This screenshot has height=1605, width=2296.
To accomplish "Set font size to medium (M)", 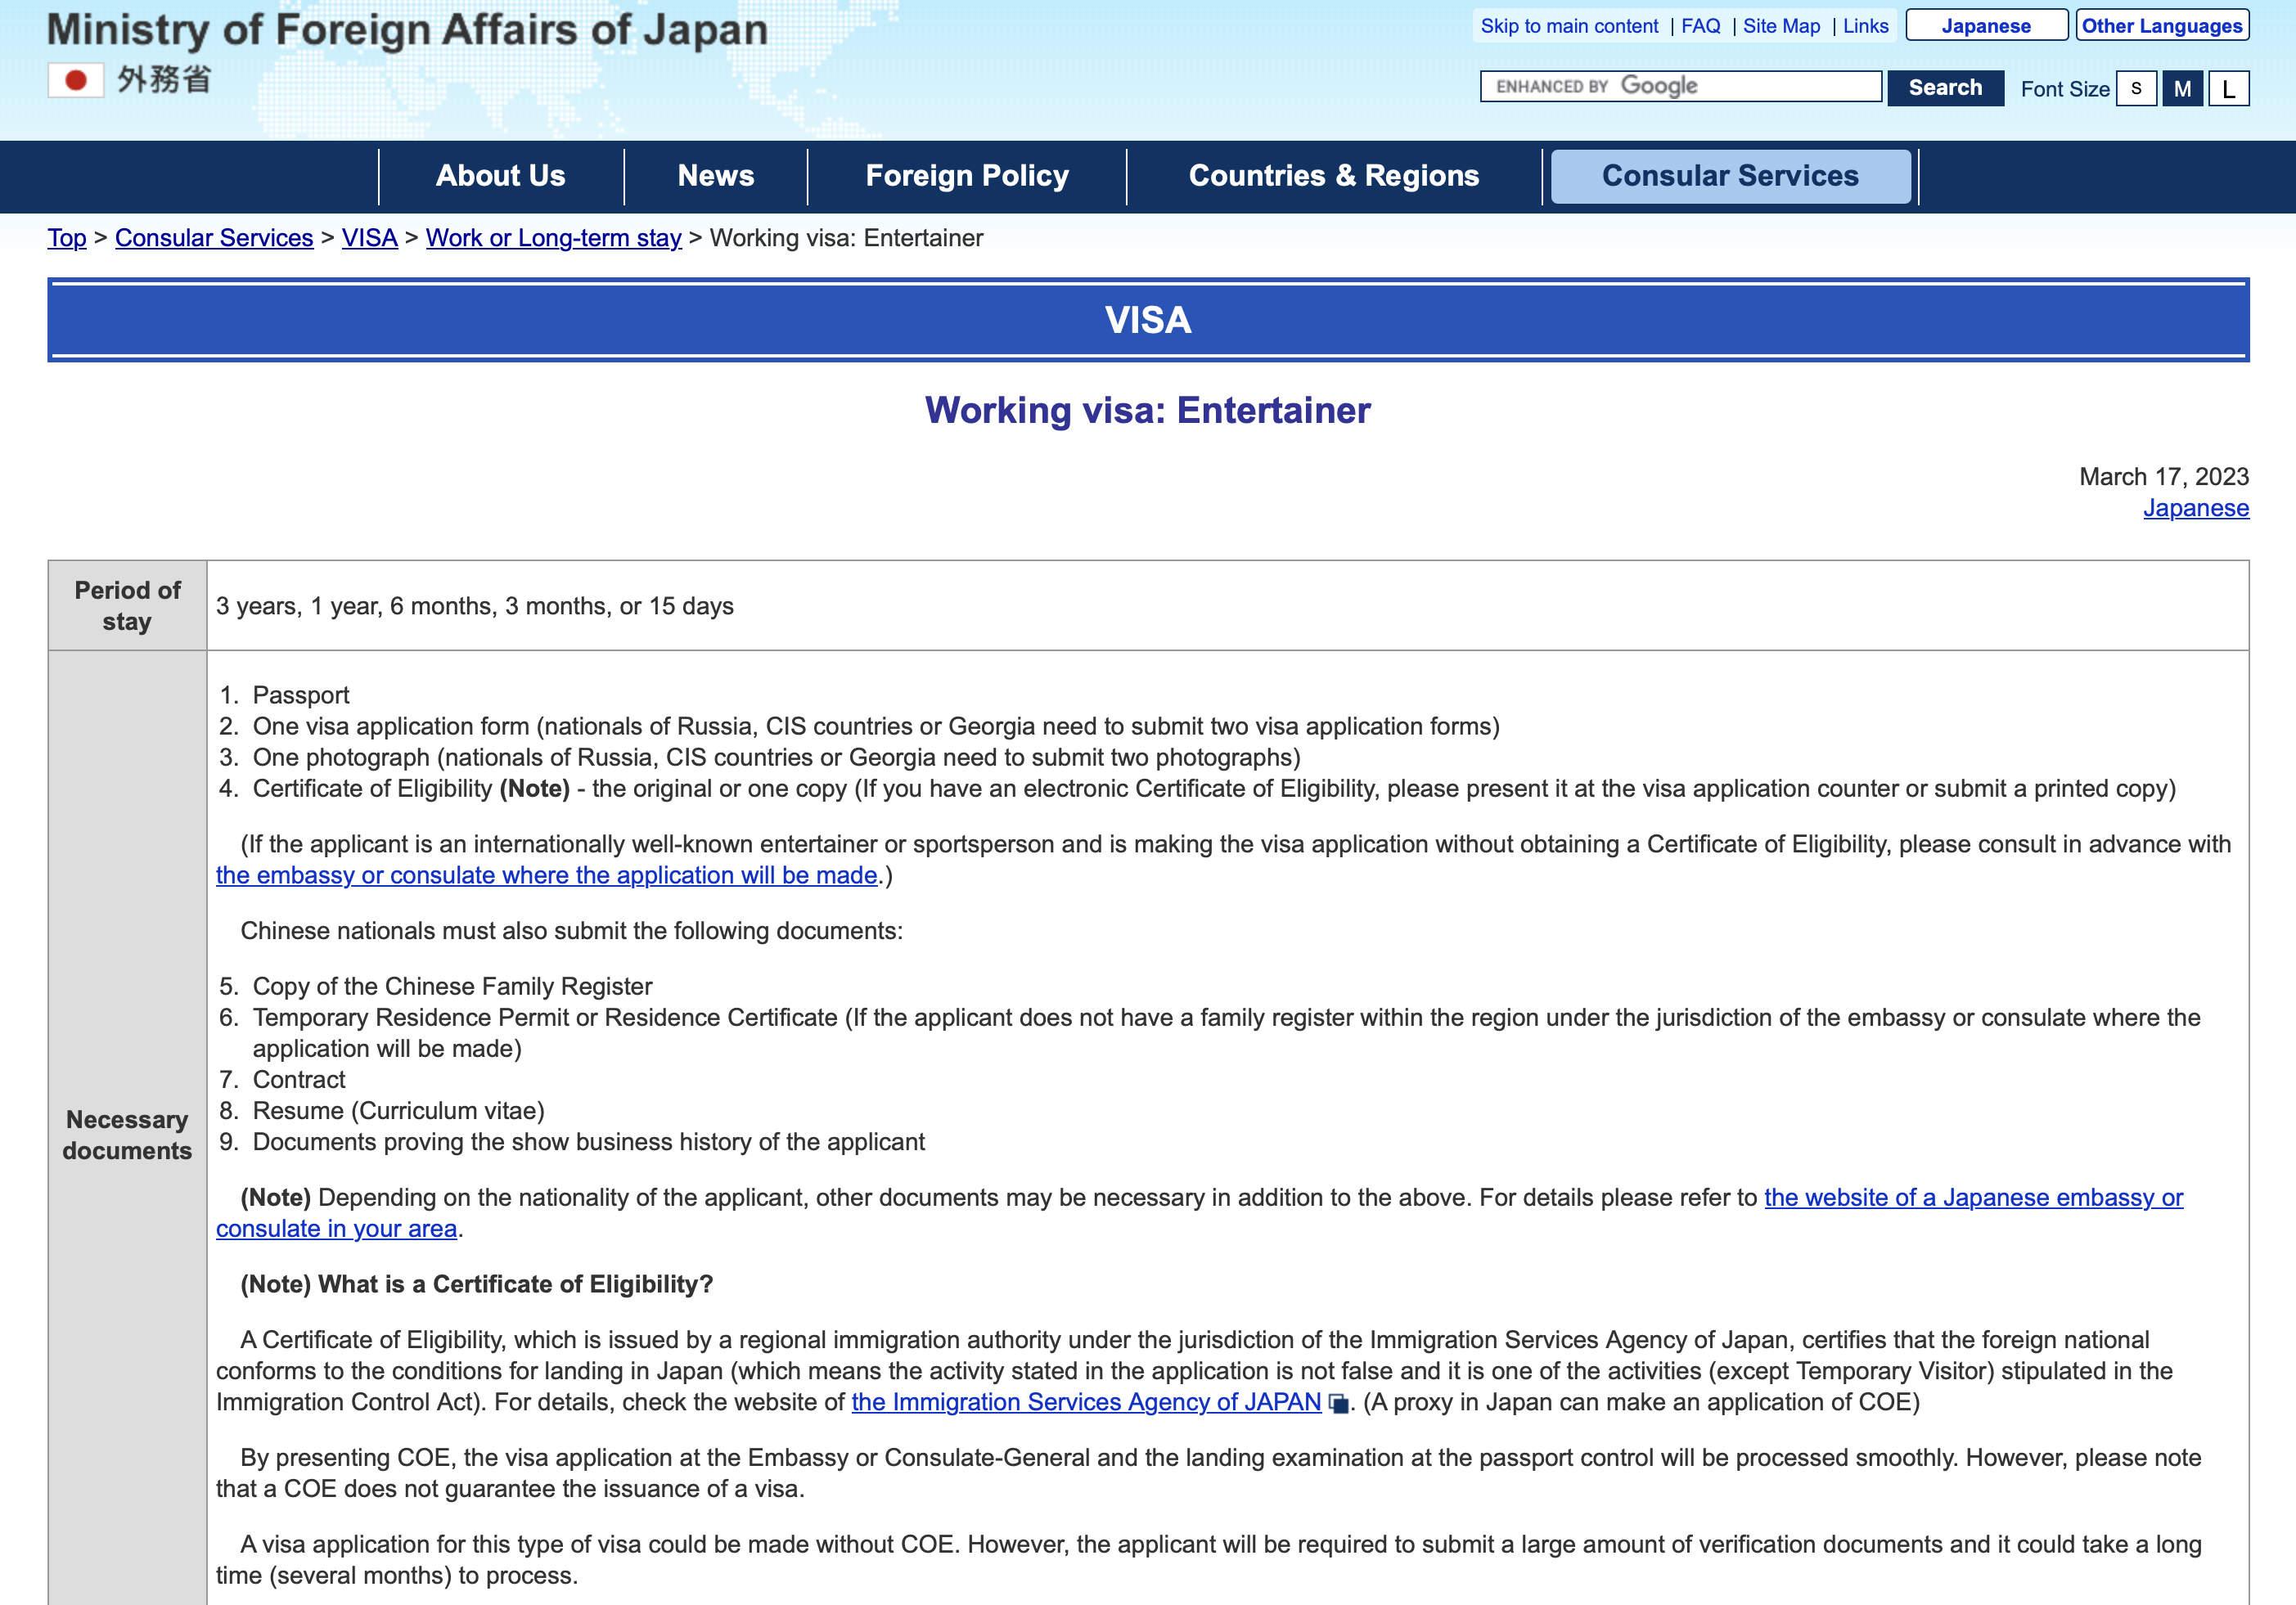I will click(x=2182, y=88).
